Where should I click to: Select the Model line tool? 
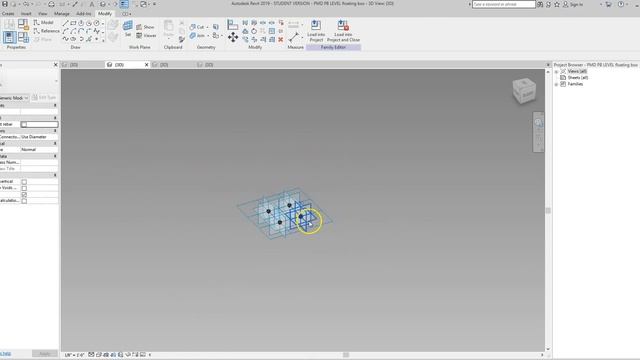[x=43, y=22]
